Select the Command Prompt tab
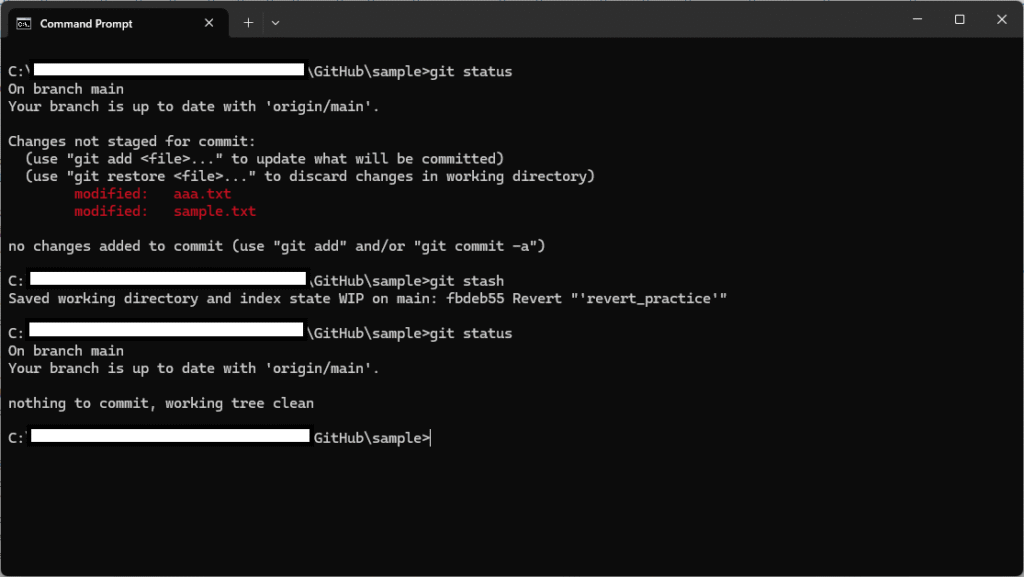The width and height of the screenshot is (1024, 577). (x=118, y=23)
